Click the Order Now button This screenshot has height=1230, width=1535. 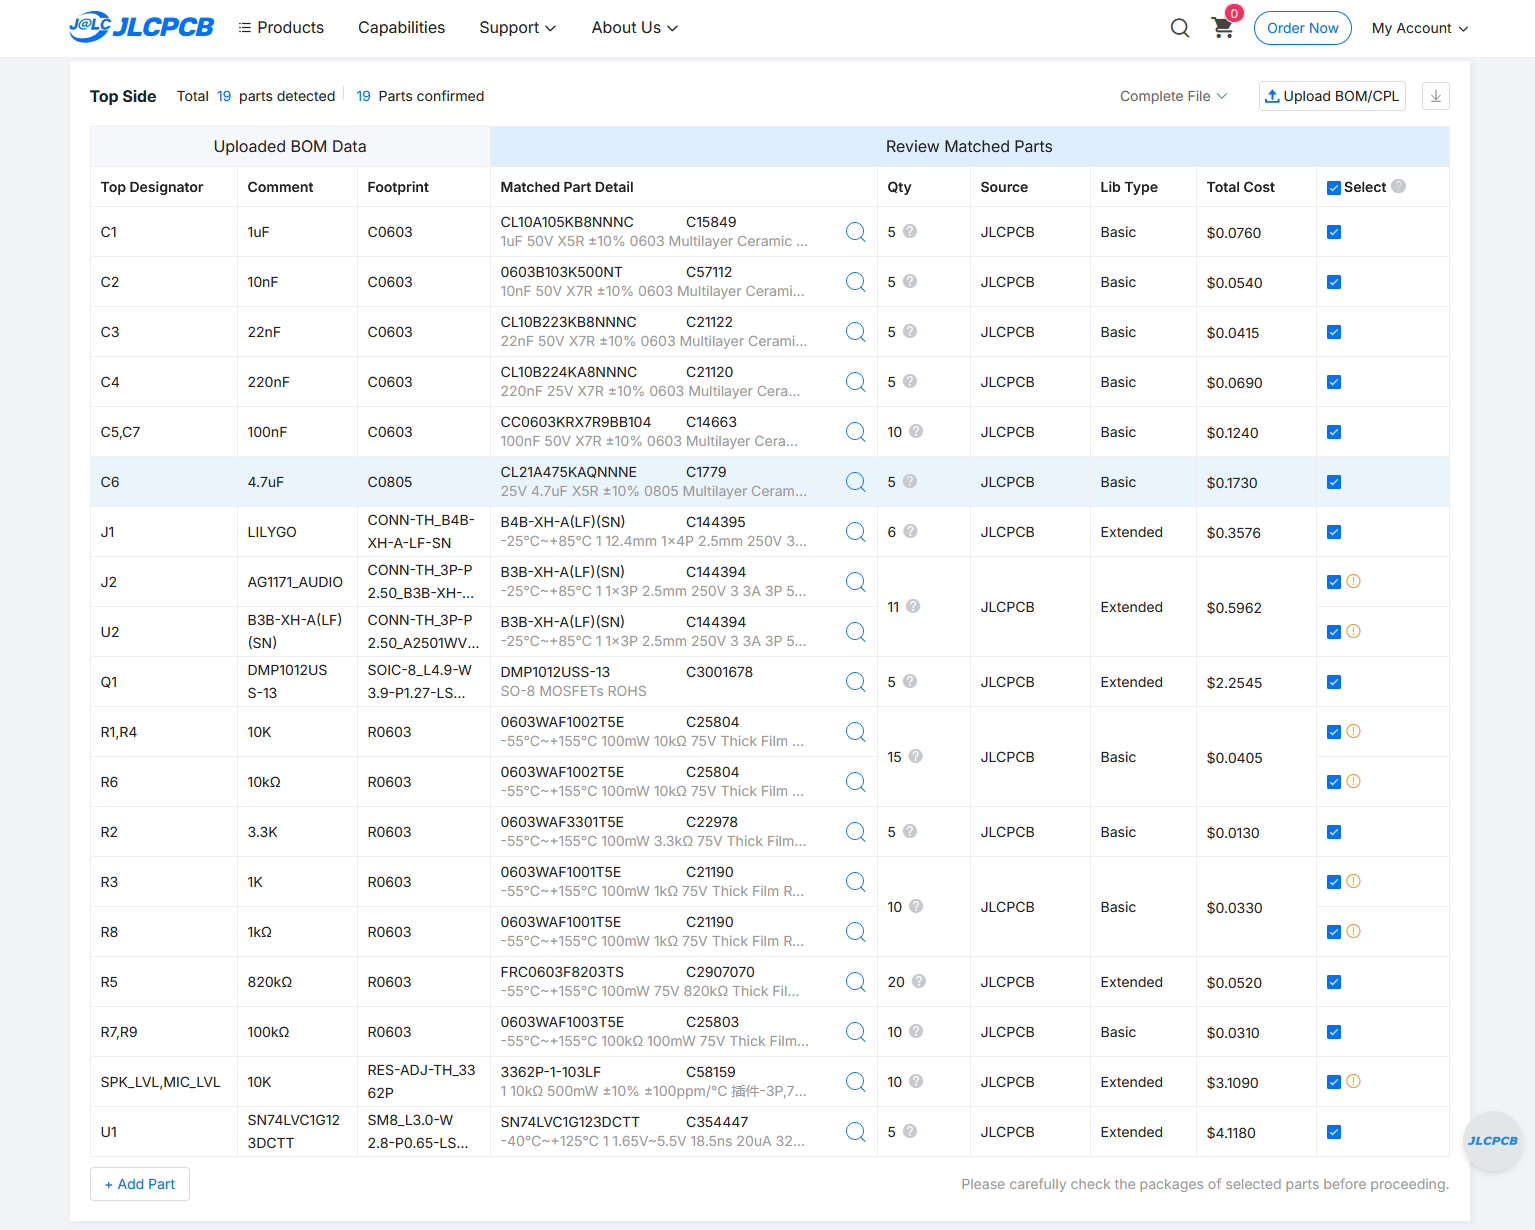(1302, 28)
